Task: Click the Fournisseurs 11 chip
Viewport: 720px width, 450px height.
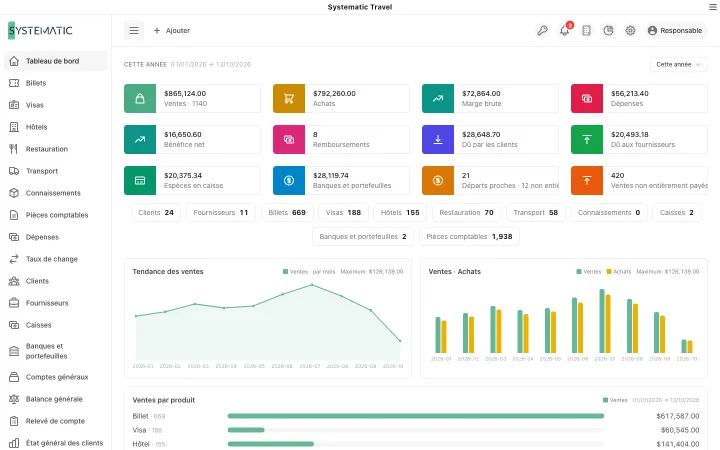Action: 221,213
